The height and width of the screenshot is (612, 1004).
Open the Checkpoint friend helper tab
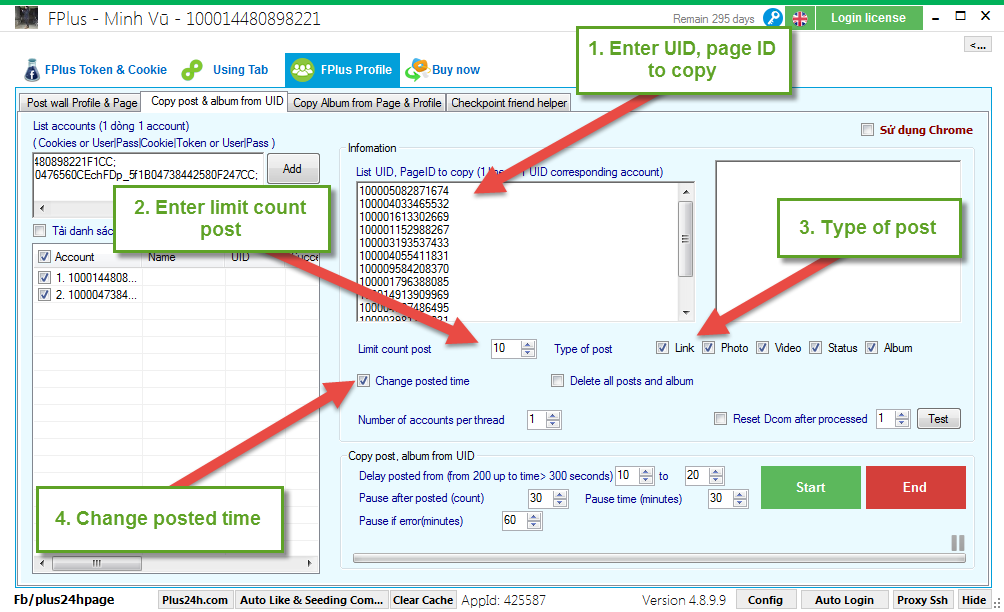pyautogui.click(x=509, y=102)
